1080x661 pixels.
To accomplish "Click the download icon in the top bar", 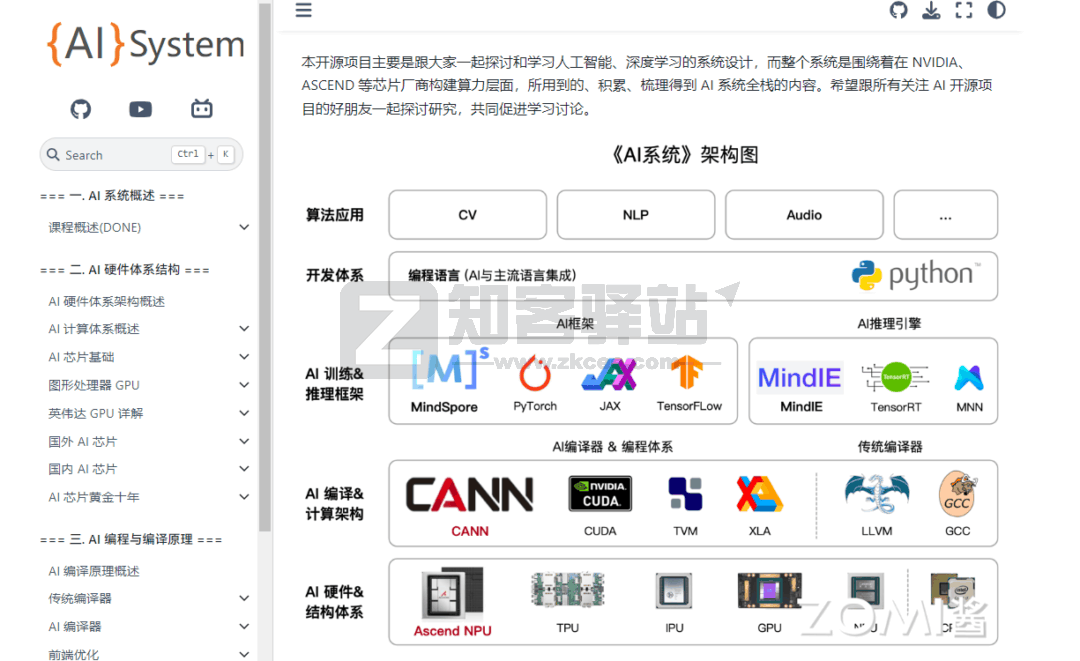I will 931,11.
